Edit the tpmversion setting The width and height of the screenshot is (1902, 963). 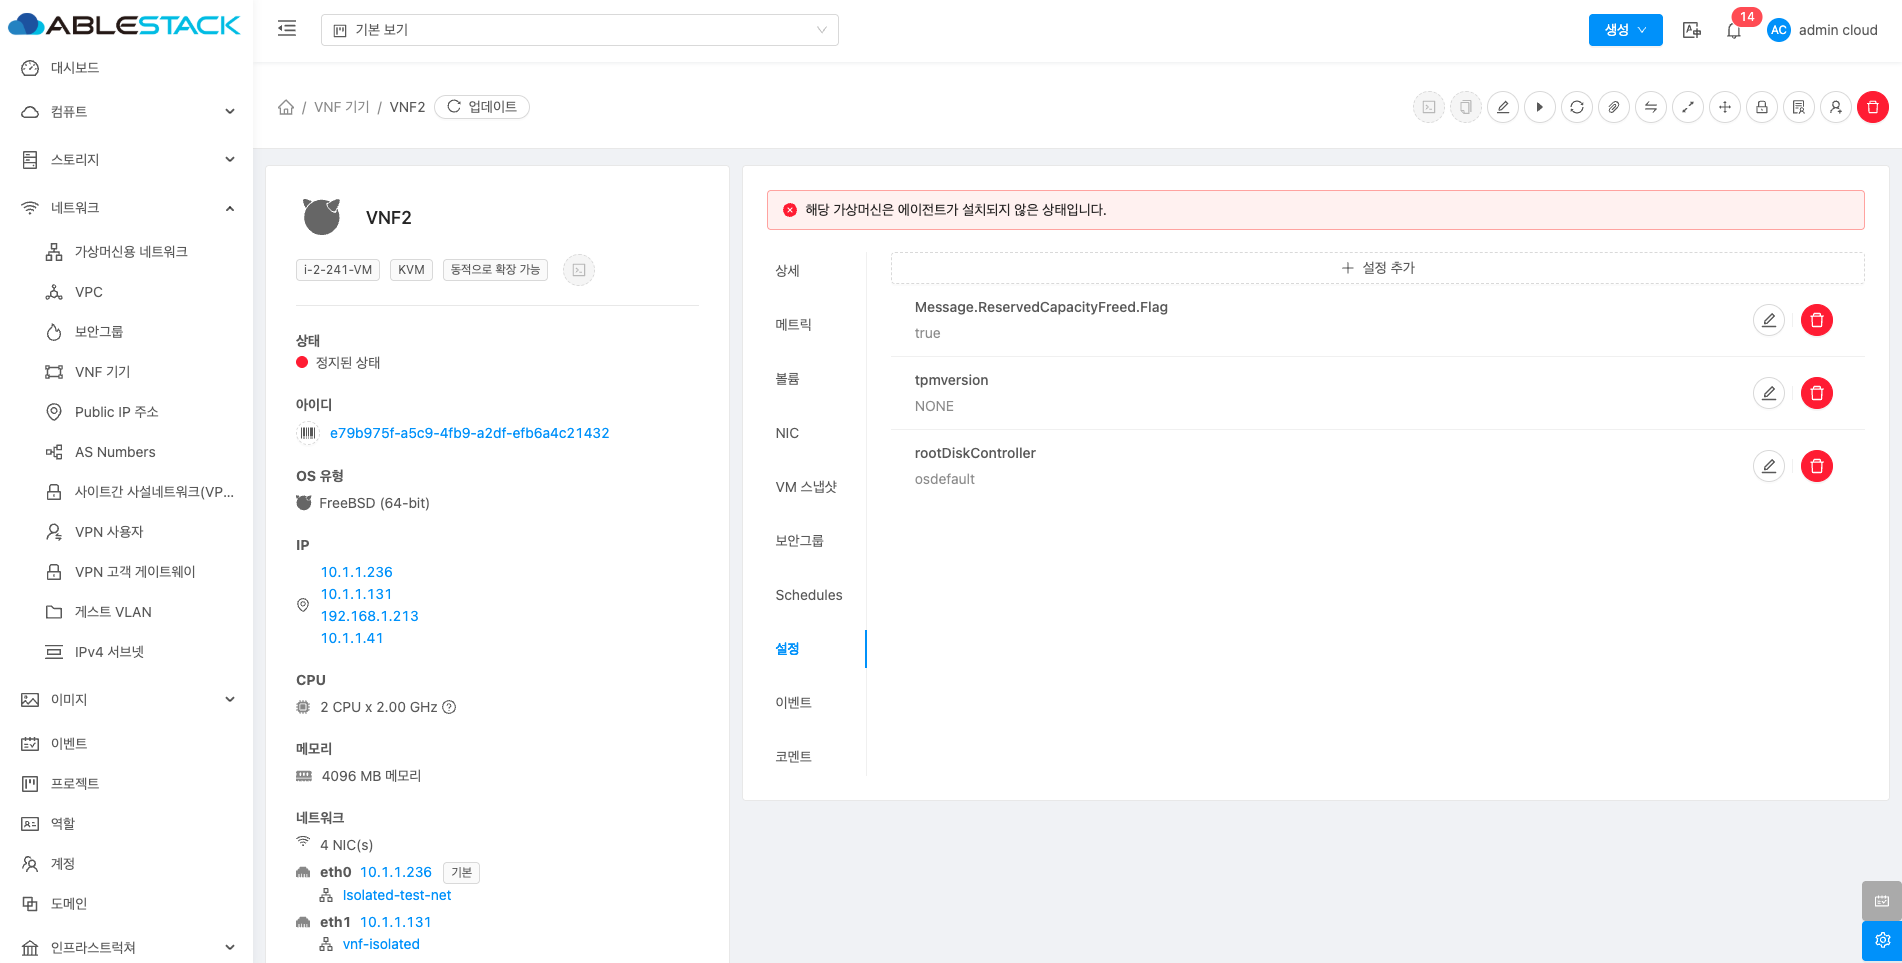coord(1768,393)
